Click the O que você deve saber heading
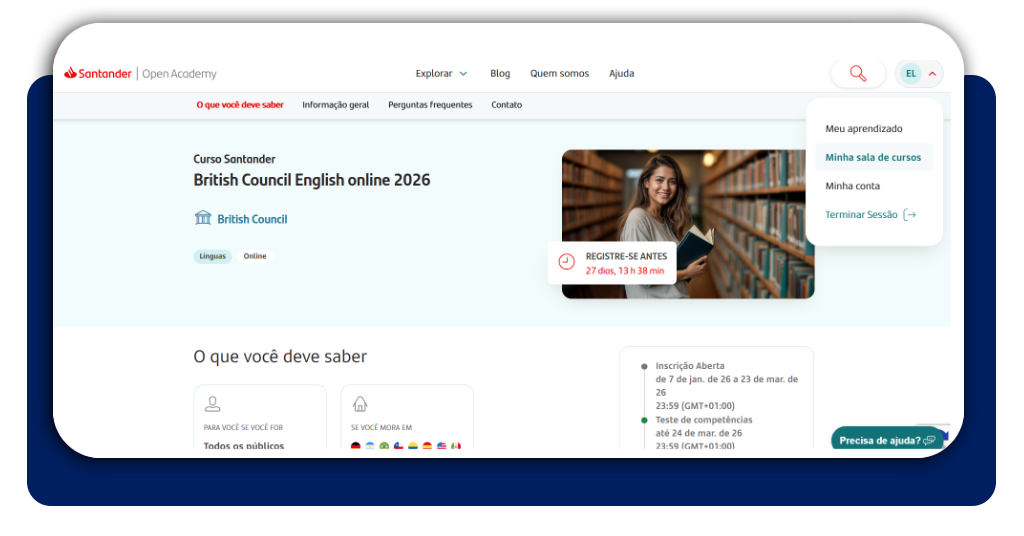This screenshot has width=1024, height=536. (280, 356)
